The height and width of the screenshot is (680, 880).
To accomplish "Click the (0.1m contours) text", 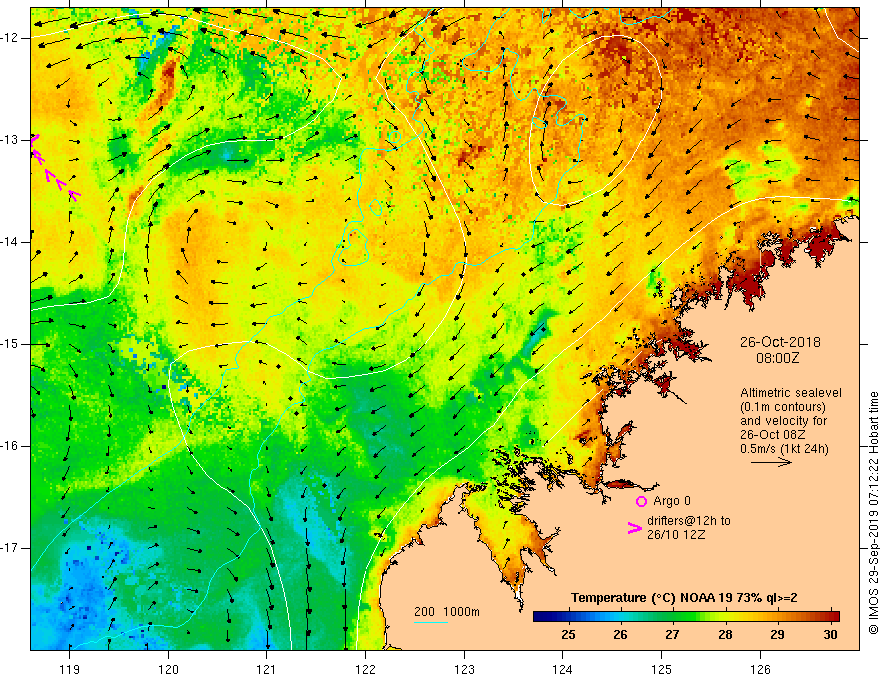I will point(783,407).
